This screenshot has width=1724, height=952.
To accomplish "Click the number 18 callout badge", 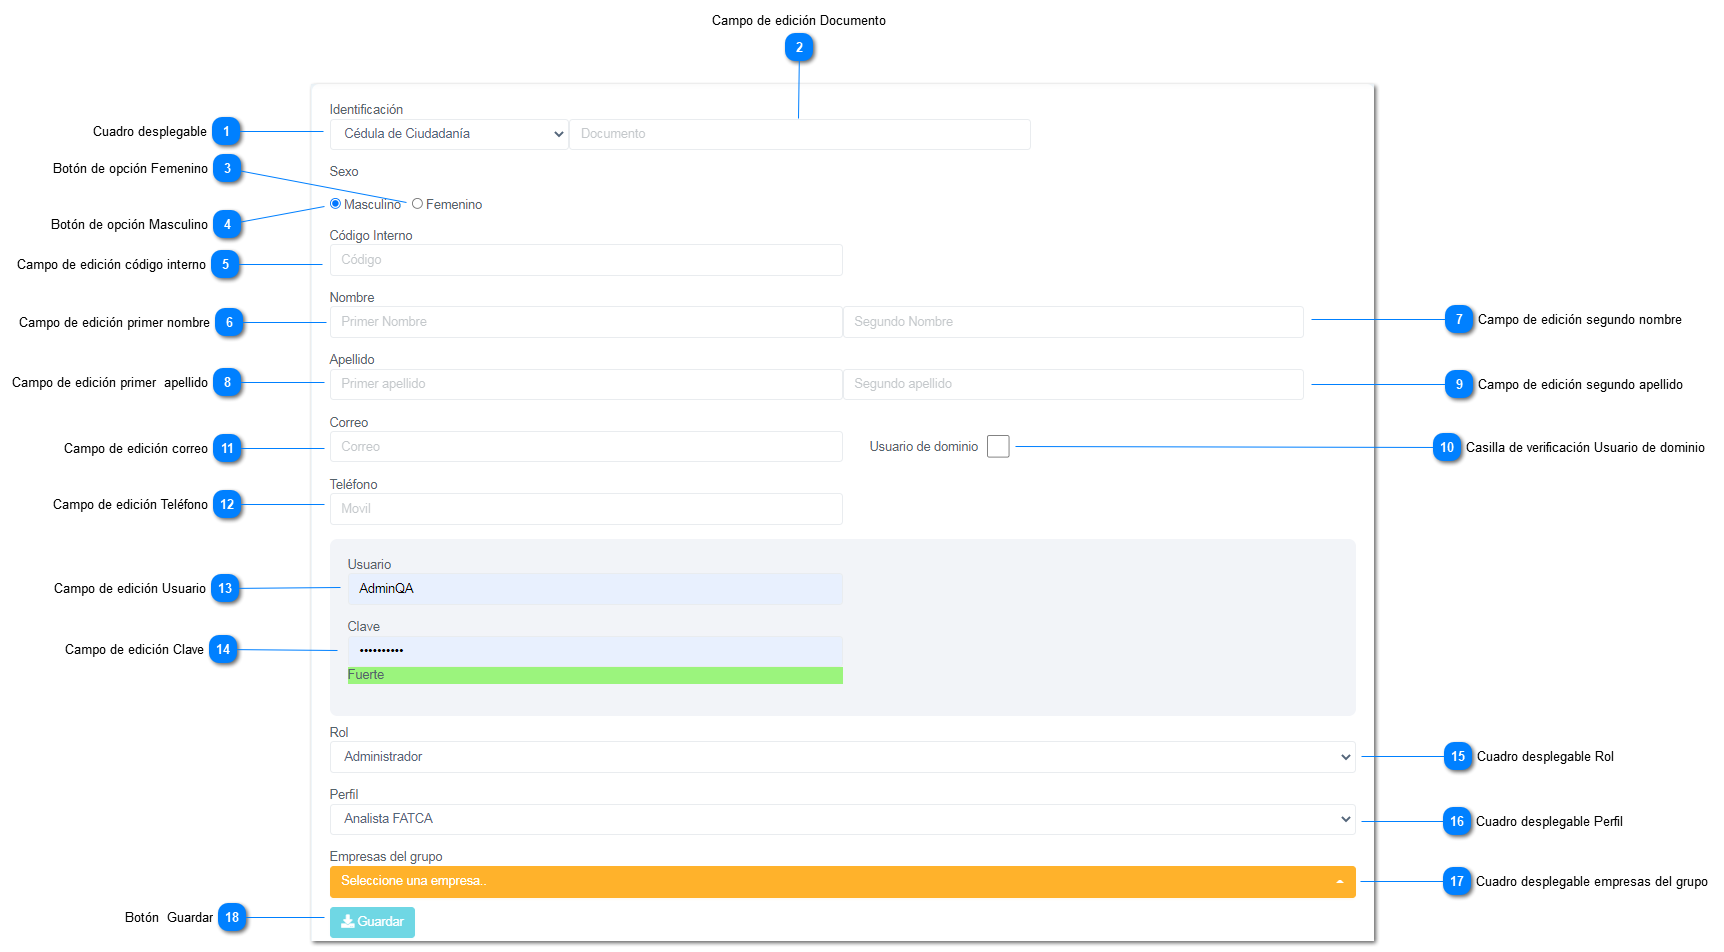I will [232, 917].
